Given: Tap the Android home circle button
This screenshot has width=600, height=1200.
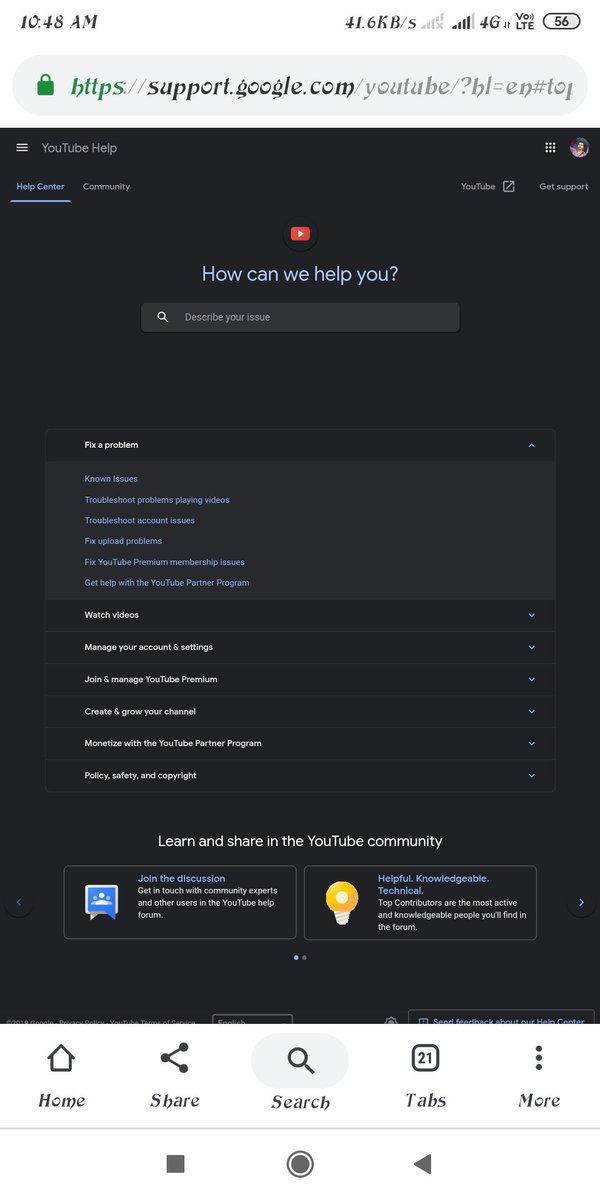Looking at the screenshot, I should (x=300, y=1163).
